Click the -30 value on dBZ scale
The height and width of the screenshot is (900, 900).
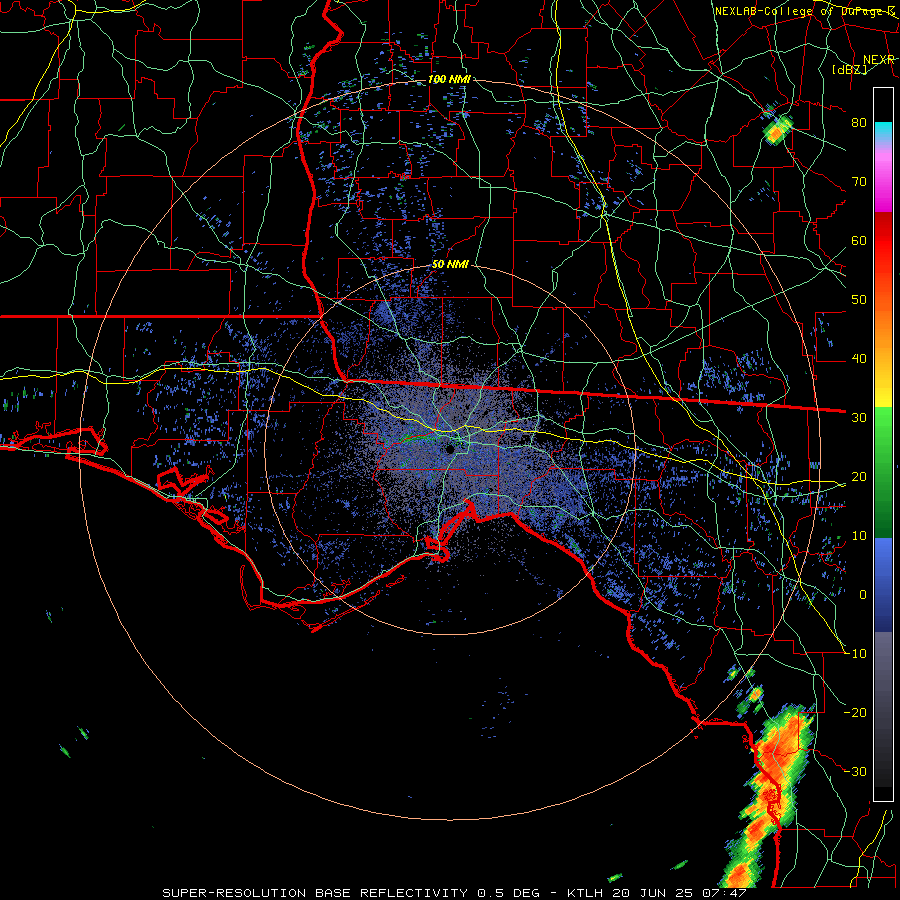(x=856, y=772)
